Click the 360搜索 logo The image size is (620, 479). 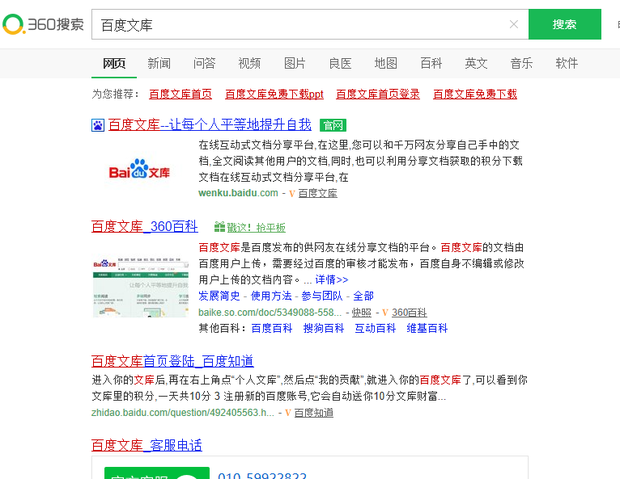point(43,24)
